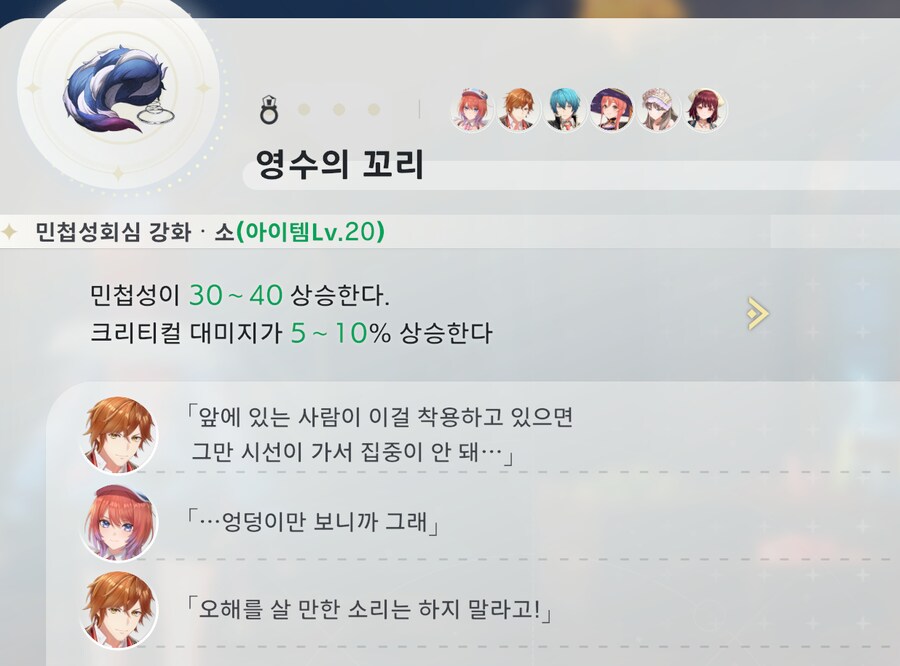Select the dark-red-haired girl avatar at row end
The height and width of the screenshot is (666, 900).
click(x=705, y=109)
